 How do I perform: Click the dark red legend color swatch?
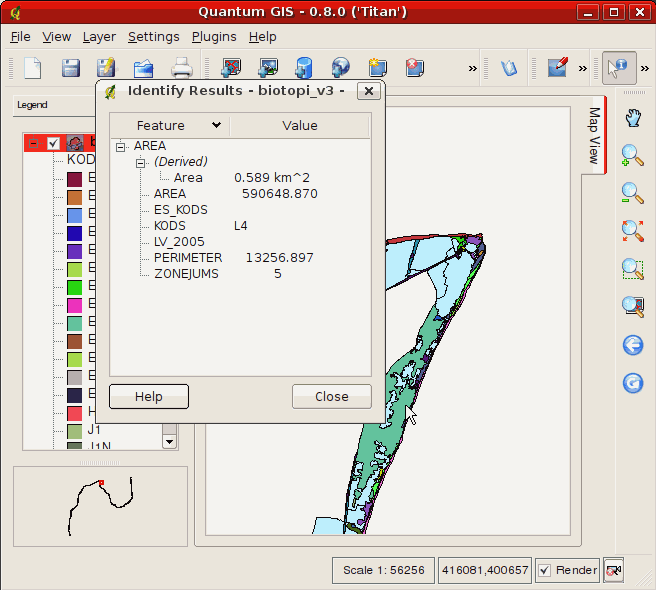click(74, 180)
